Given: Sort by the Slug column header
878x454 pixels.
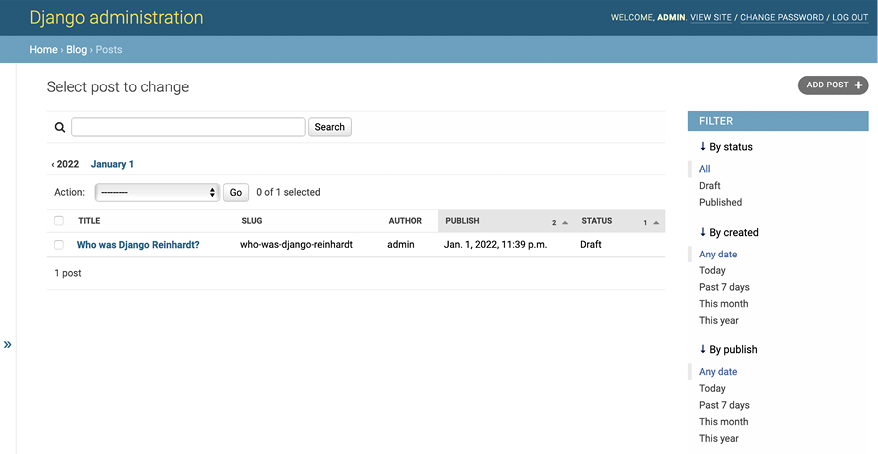Looking at the screenshot, I should click(251, 221).
